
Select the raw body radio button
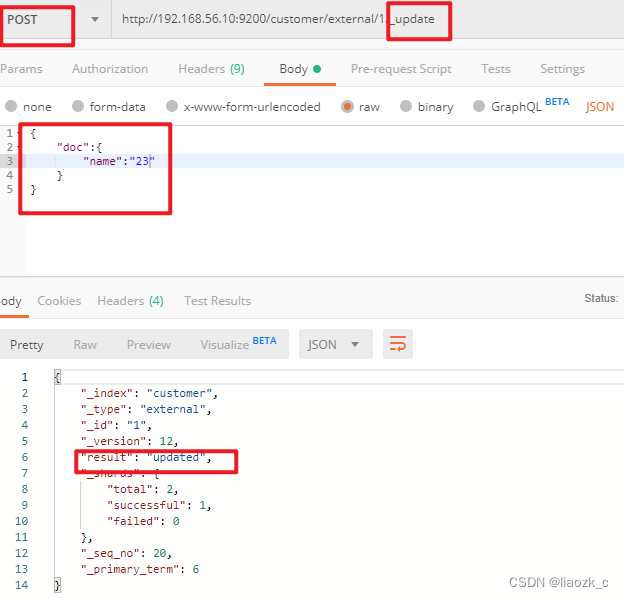point(347,106)
